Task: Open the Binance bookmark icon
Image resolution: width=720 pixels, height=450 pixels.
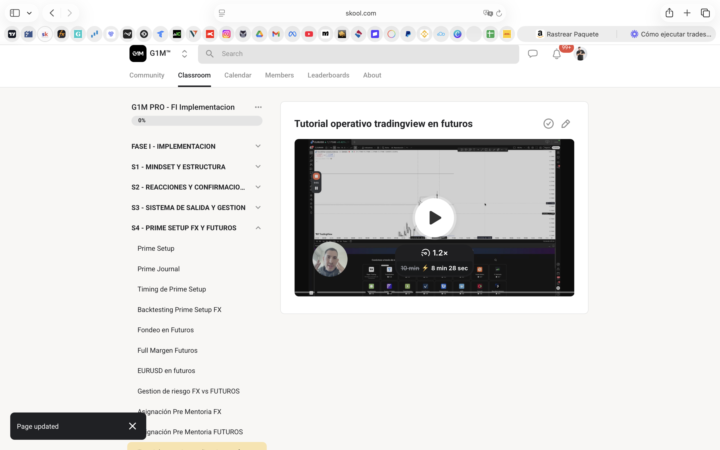Action: tap(424, 34)
